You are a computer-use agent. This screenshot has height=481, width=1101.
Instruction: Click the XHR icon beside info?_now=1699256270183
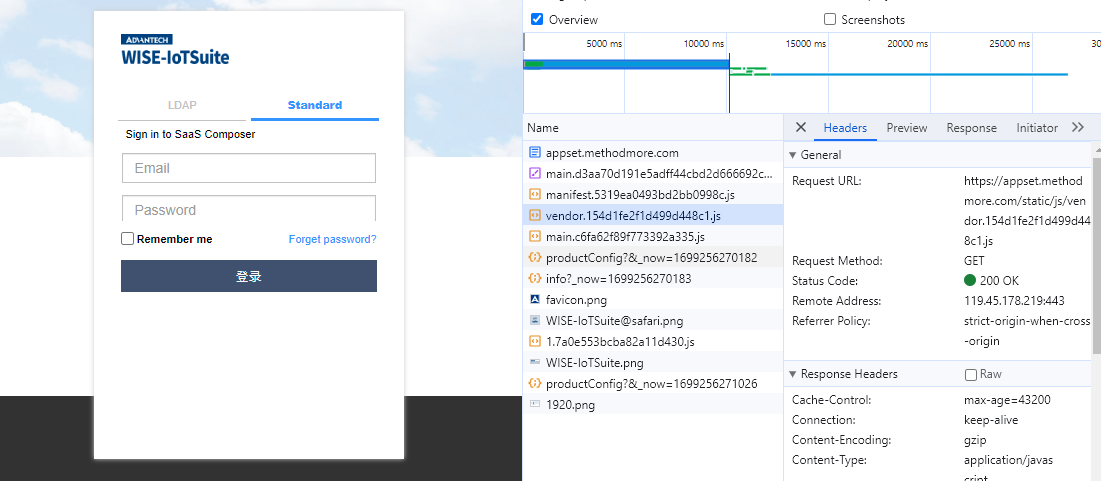tap(534, 279)
